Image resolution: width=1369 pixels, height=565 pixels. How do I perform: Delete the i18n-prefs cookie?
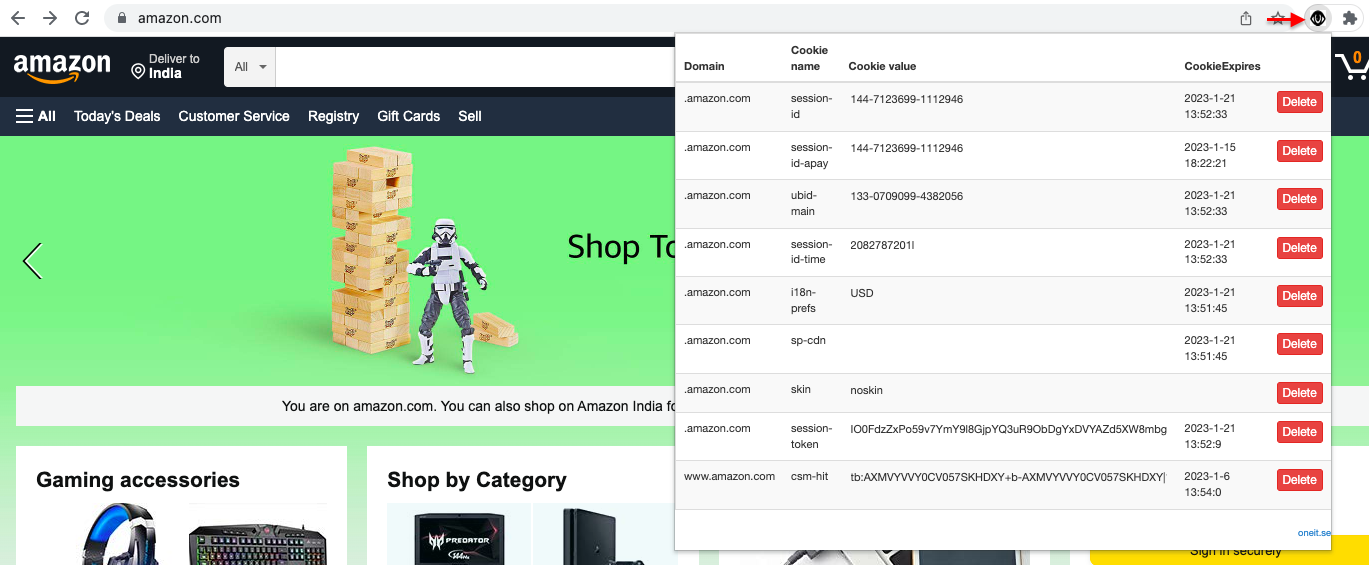pos(1300,296)
